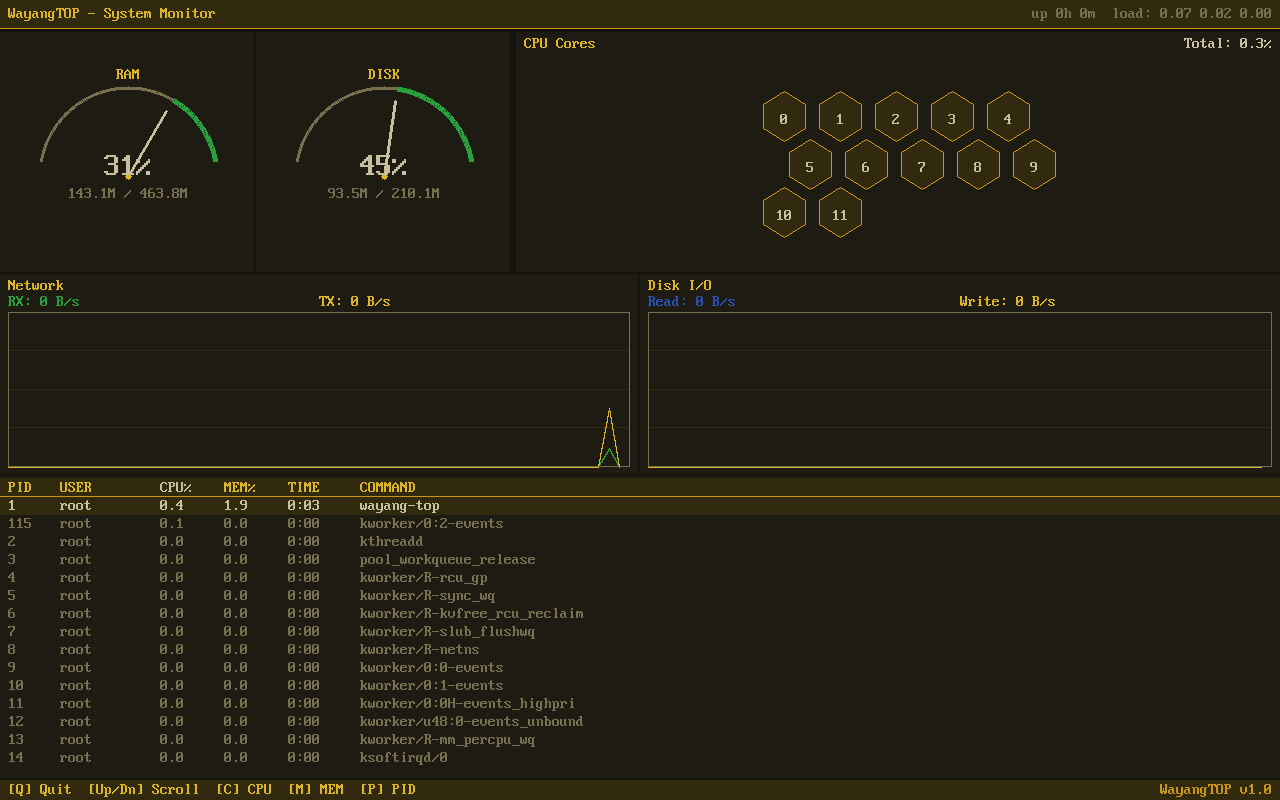Select the hexagon for core 3
This screenshot has height=800, width=1280.
[x=952, y=116]
